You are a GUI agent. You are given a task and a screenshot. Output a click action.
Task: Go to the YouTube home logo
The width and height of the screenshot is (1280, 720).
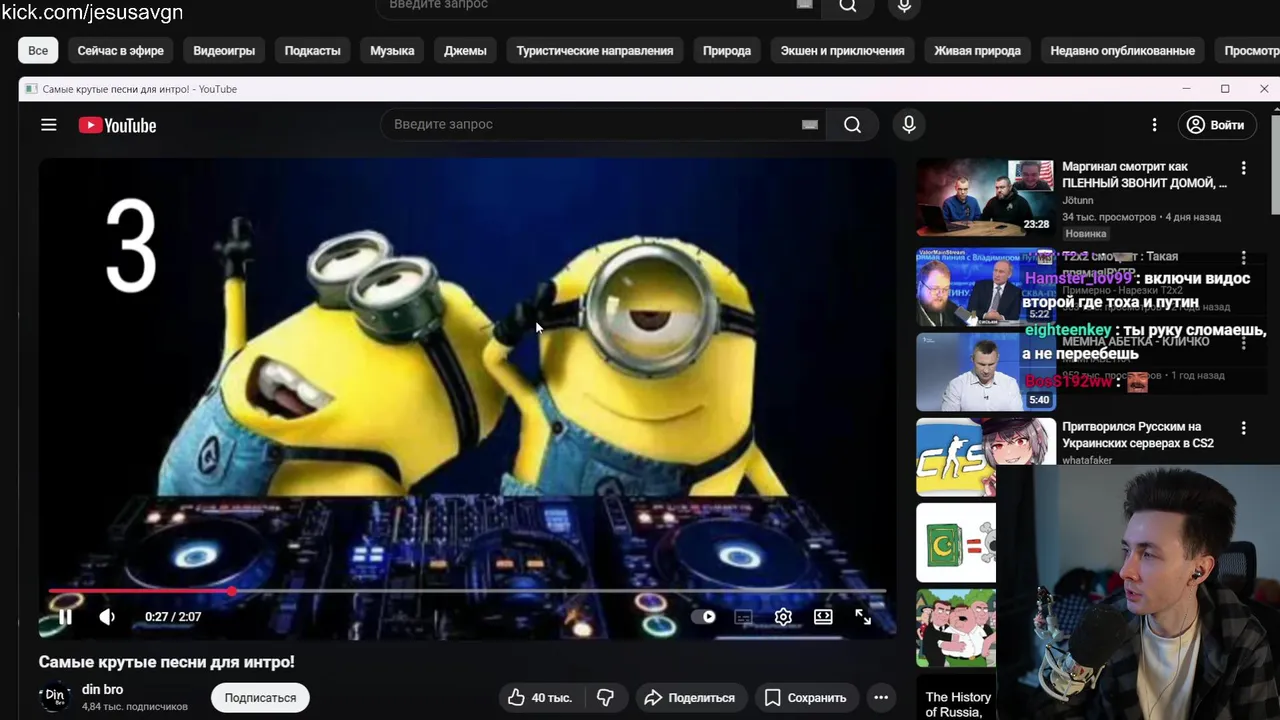click(x=118, y=125)
